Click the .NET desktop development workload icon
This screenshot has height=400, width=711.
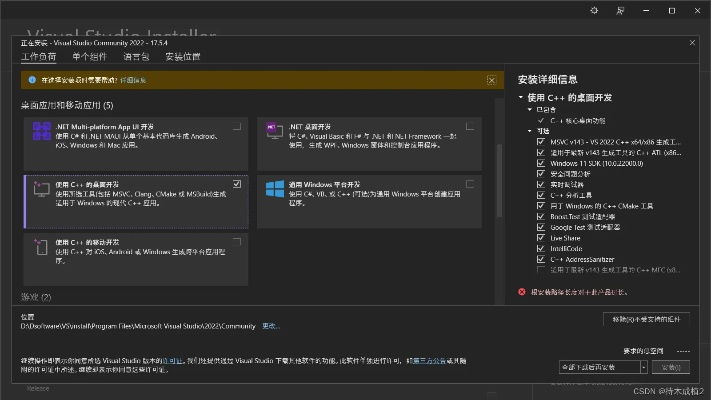tap(275, 130)
